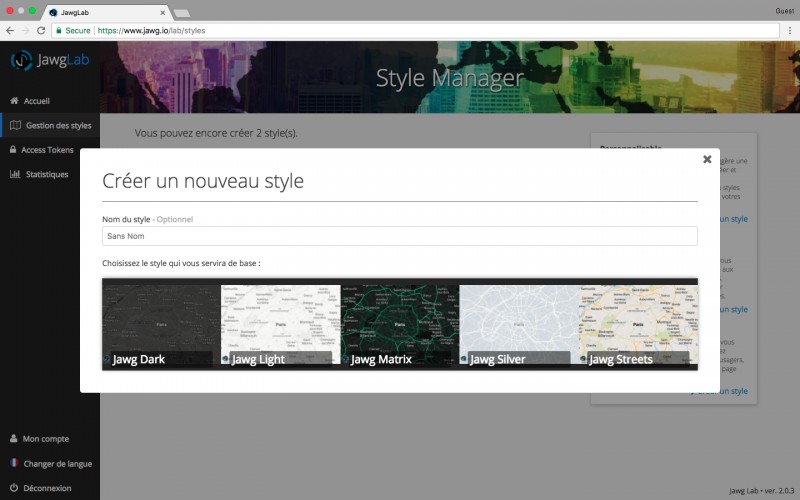Pick the Jawg Silver base style thumbnail

click(x=519, y=324)
